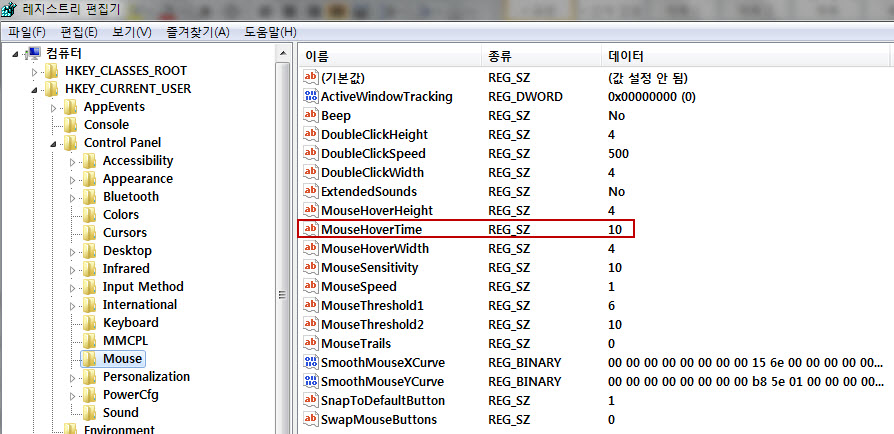Image resolution: width=894 pixels, height=434 pixels.
Task: Collapse the Control Panel tree node
Action: coord(51,143)
